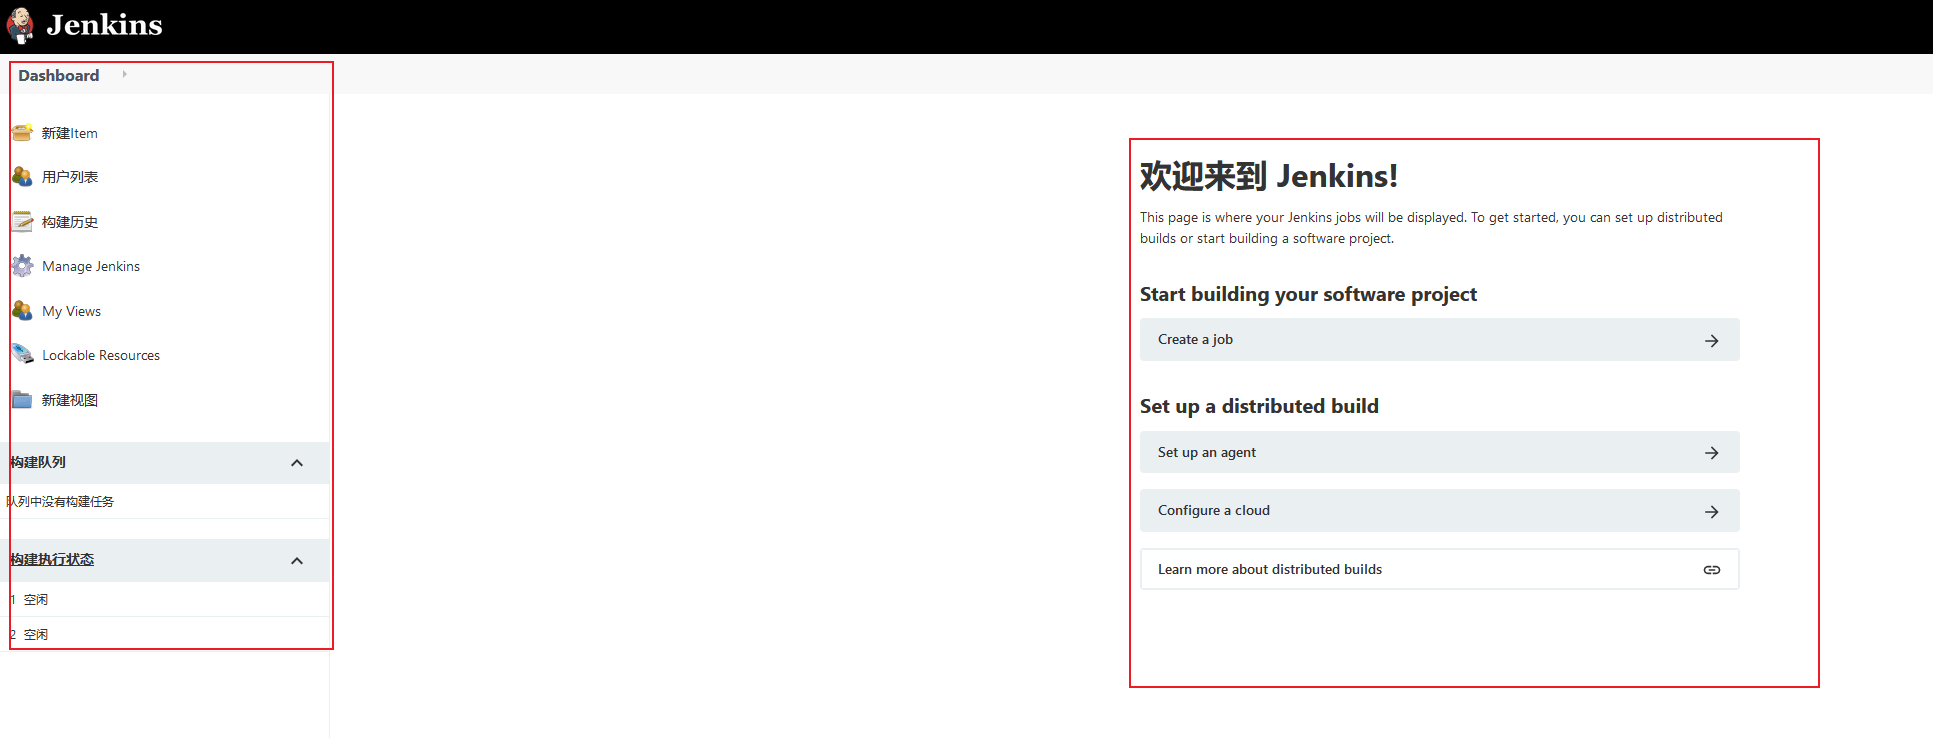Viewport: 1933px width, 738px height.
Task: Collapse the 构建队列 panel chevron
Action: (297, 463)
